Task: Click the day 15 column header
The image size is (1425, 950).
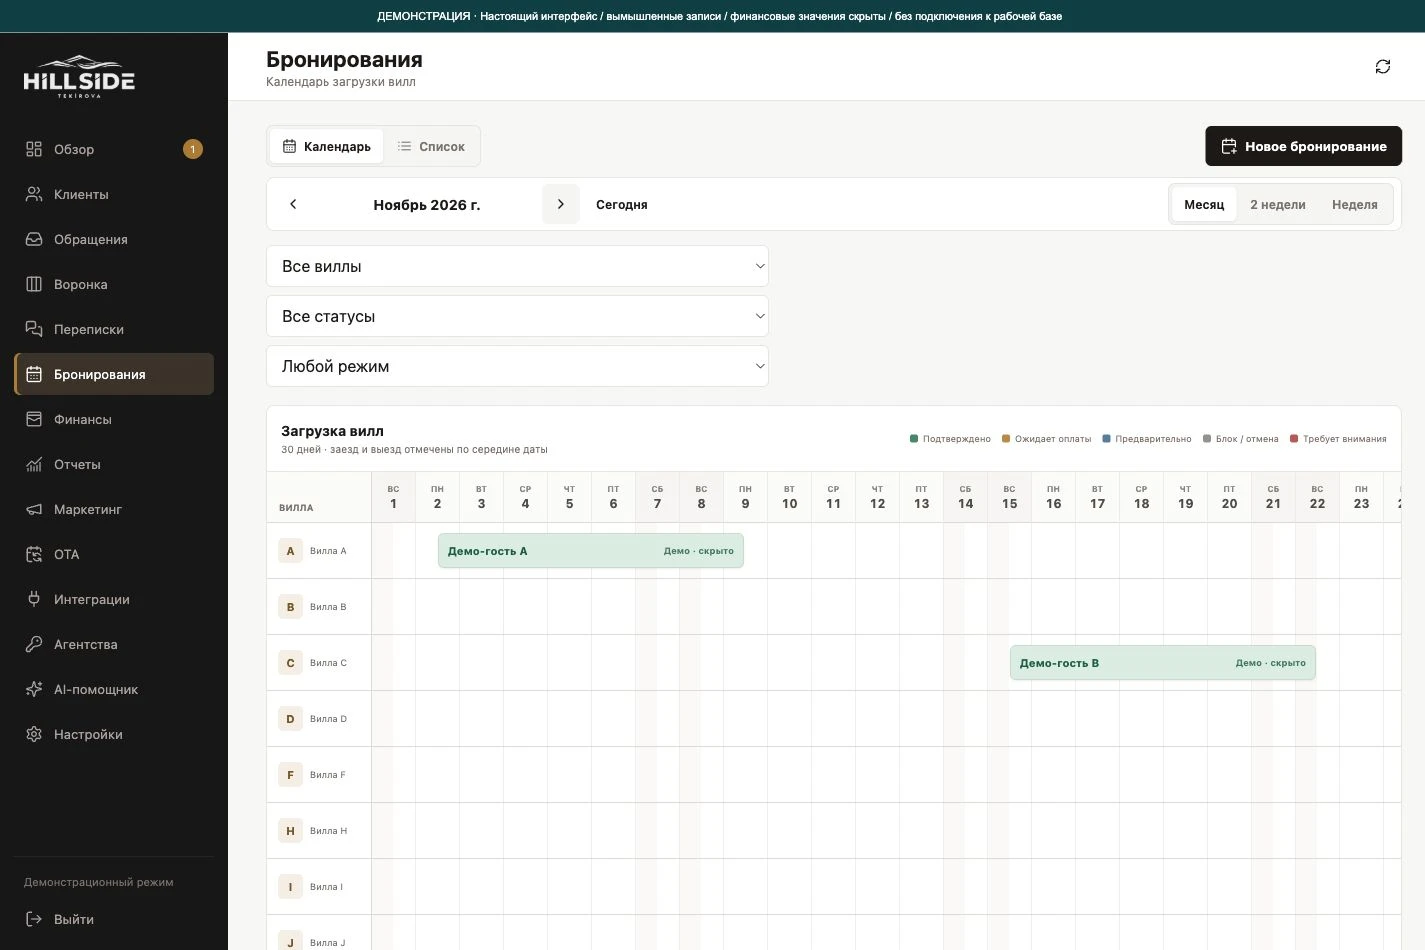Action: (x=1010, y=497)
